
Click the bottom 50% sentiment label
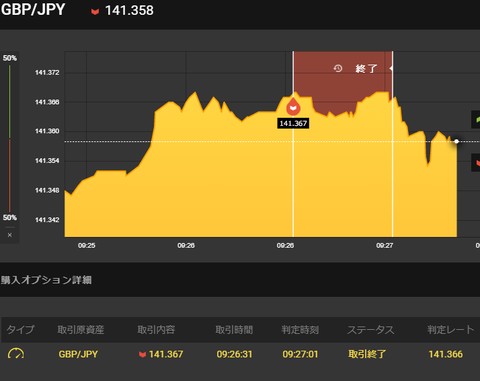pyautogui.click(x=10, y=218)
